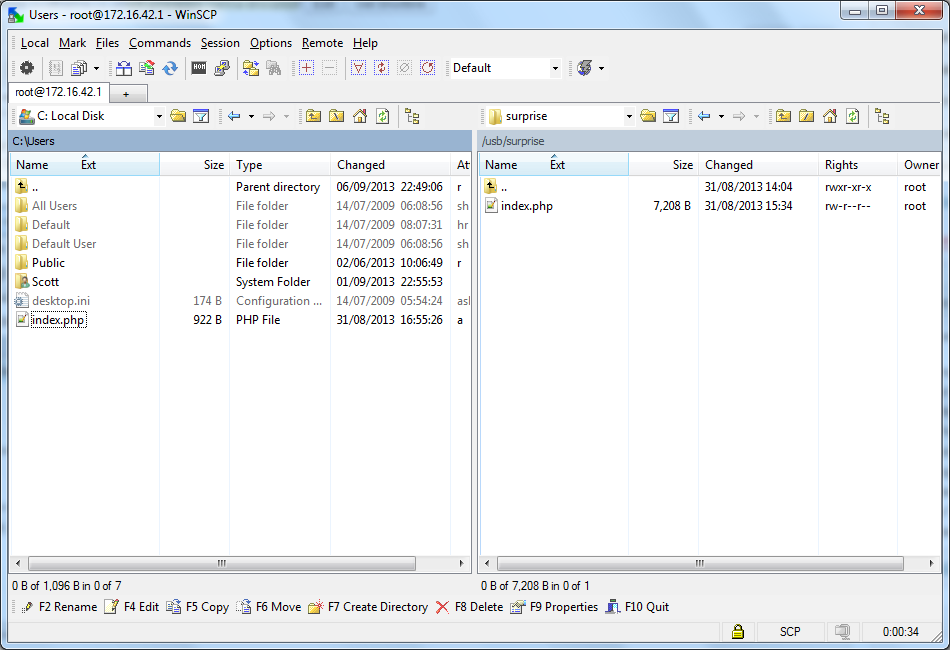
Task: Click the red triangle selection filter icon
Action: pos(359,68)
